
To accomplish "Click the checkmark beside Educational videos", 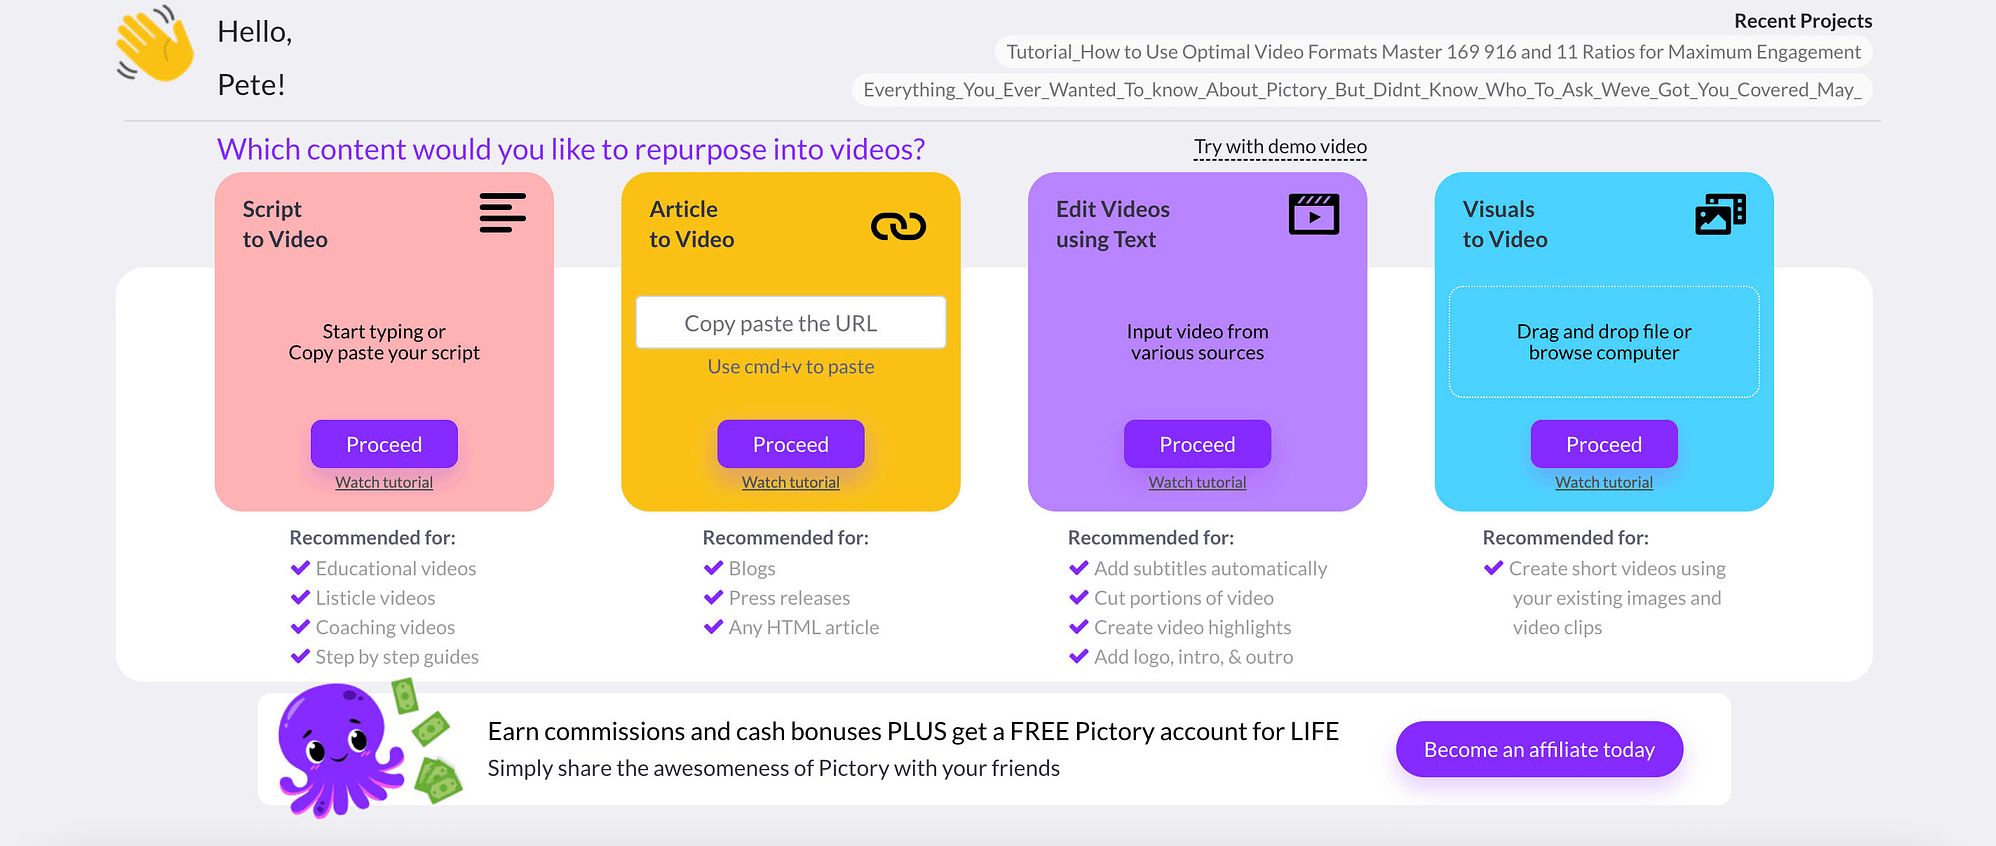I will pos(300,568).
